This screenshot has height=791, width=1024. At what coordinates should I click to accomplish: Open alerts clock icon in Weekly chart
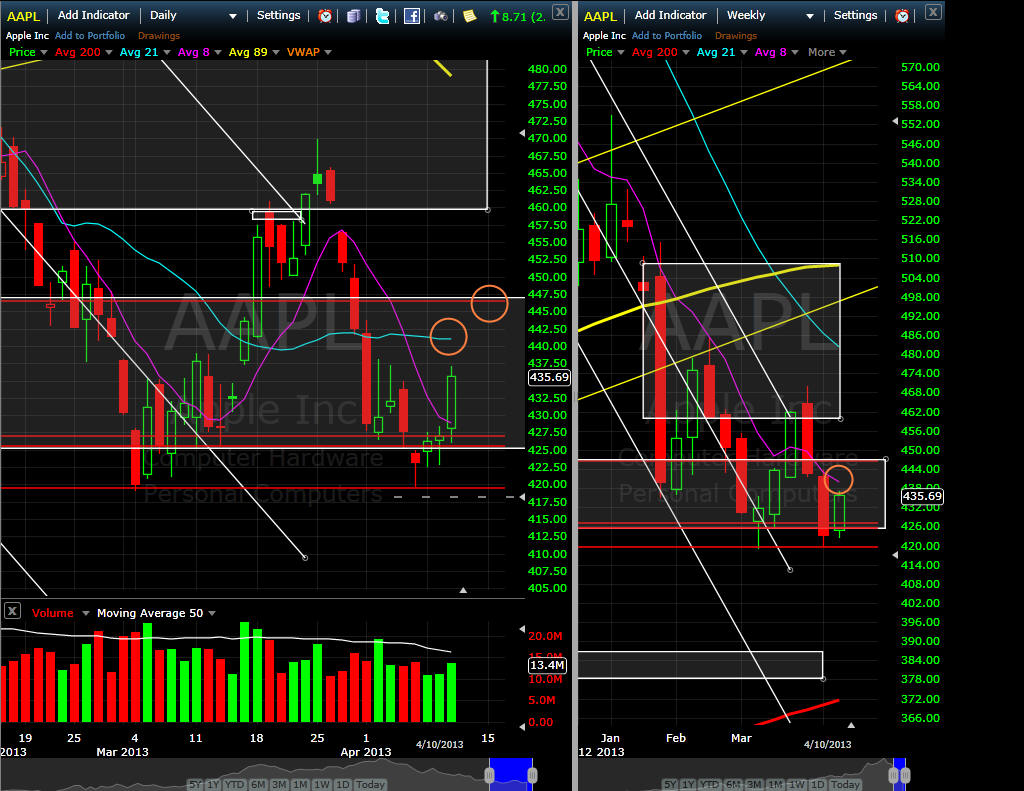(902, 16)
